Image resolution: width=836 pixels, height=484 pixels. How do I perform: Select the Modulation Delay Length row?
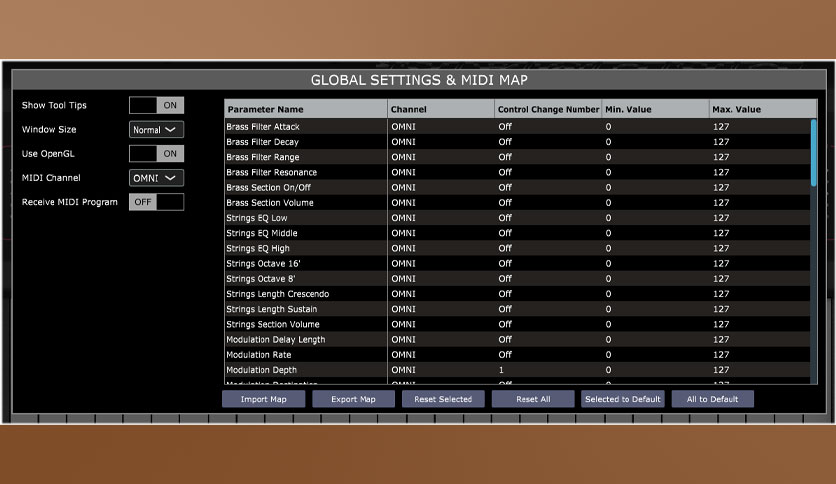point(517,340)
